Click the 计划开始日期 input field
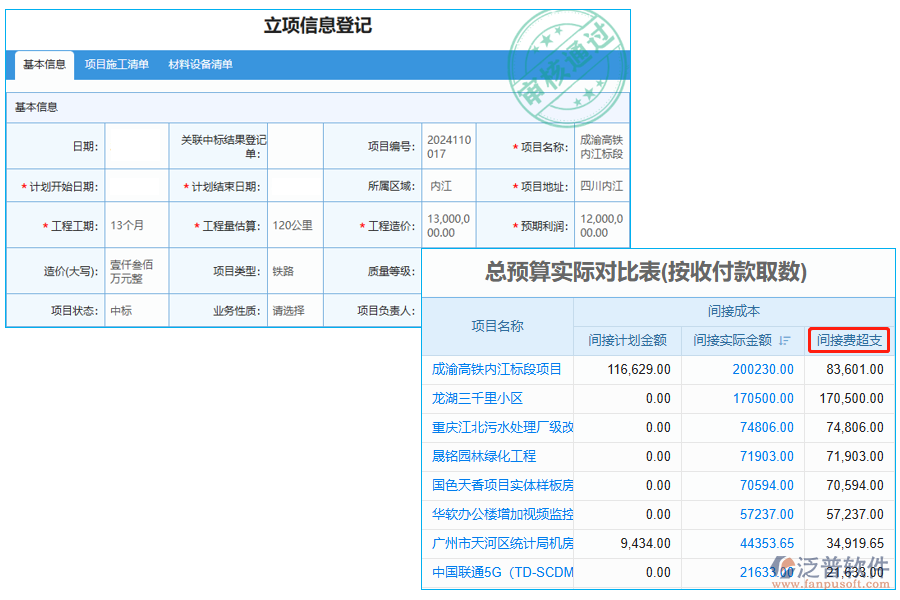The width and height of the screenshot is (900, 600). click(x=137, y=186)
